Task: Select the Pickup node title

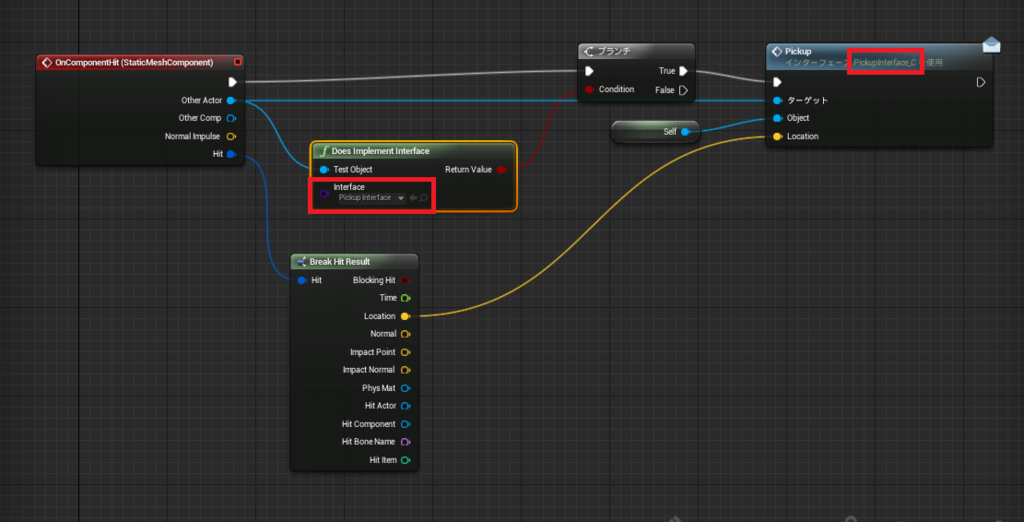Action: point(797,51)
